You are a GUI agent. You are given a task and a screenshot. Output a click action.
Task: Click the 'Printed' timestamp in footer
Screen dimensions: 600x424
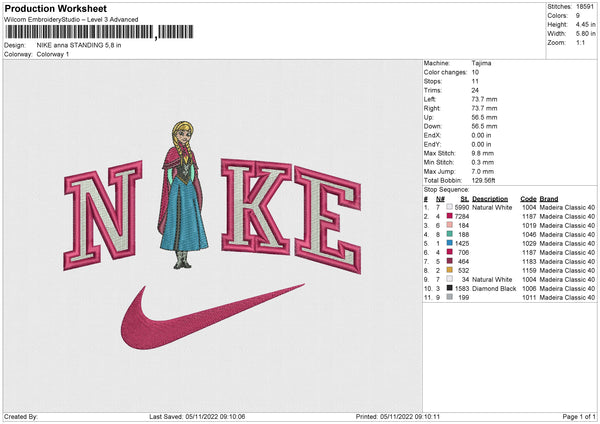pos(398,416)
